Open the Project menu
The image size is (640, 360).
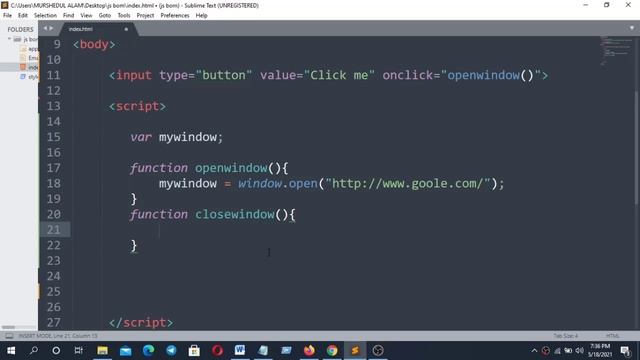click(x=145, y=16)
